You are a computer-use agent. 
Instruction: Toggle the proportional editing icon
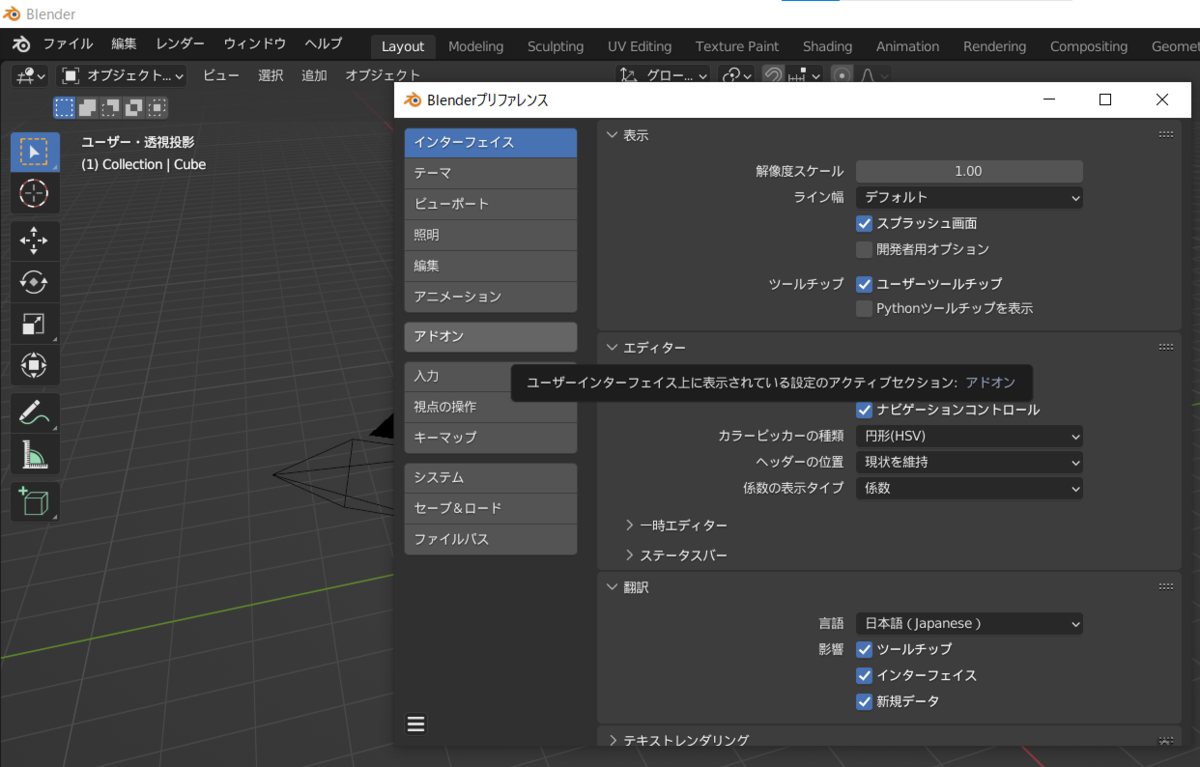[x=842, y=75]
